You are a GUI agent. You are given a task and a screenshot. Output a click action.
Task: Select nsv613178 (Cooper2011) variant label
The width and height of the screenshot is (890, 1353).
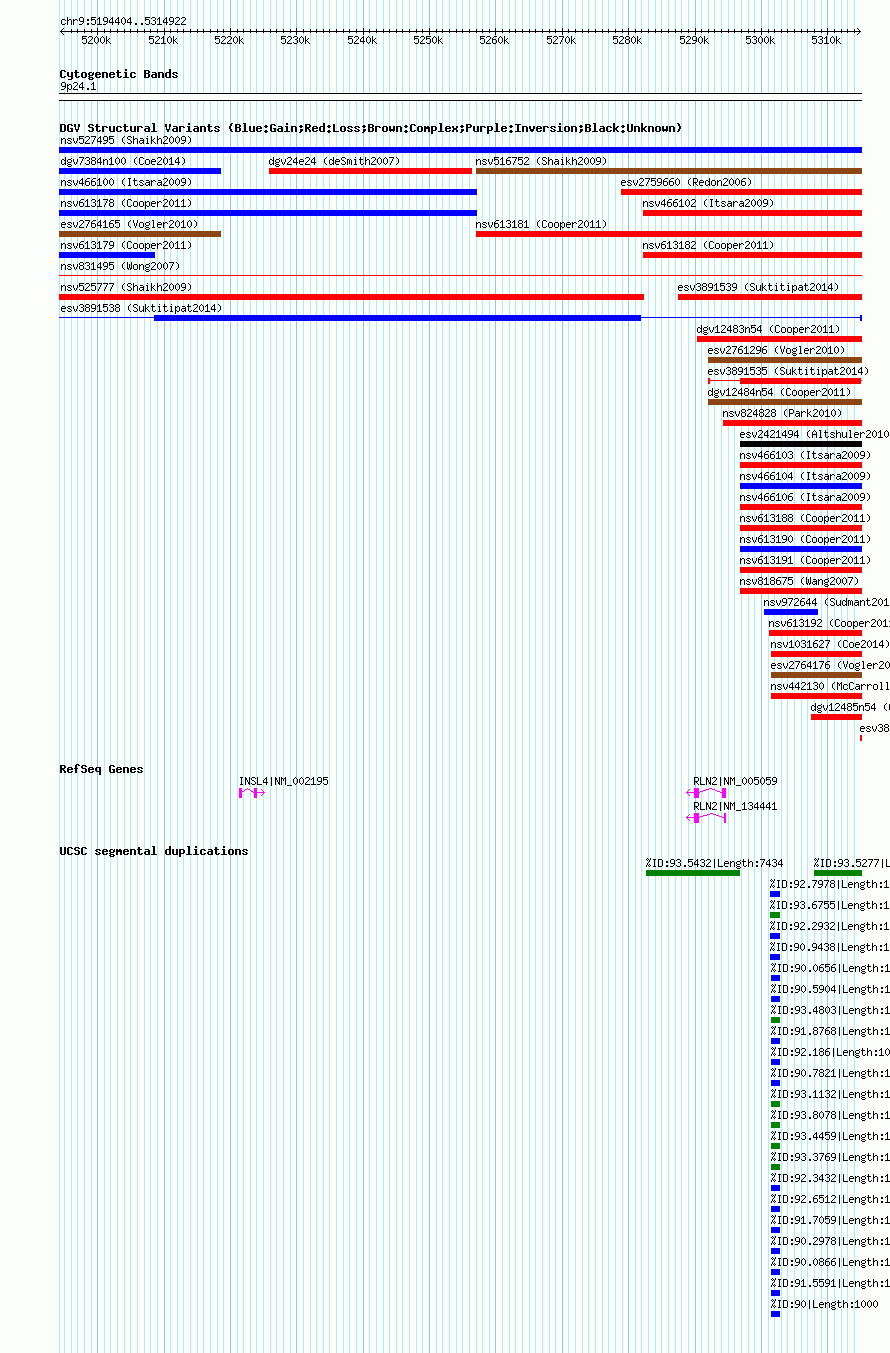pyautogui.click(x=126, y=203)
